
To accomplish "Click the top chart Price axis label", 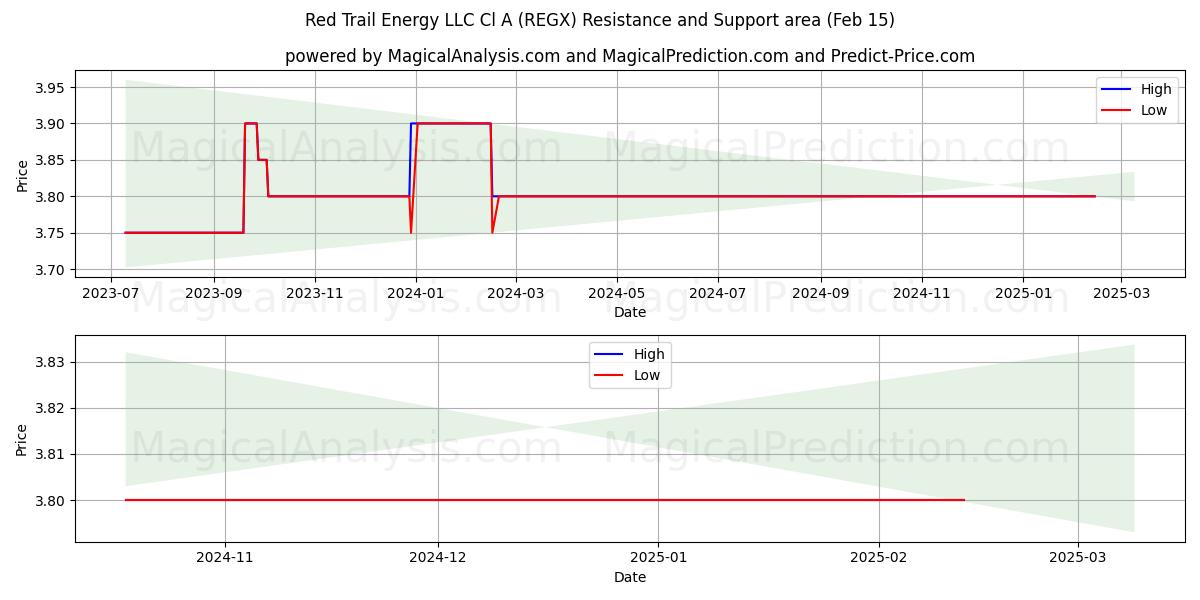I will pyautogui.click(x=22, y=174).
